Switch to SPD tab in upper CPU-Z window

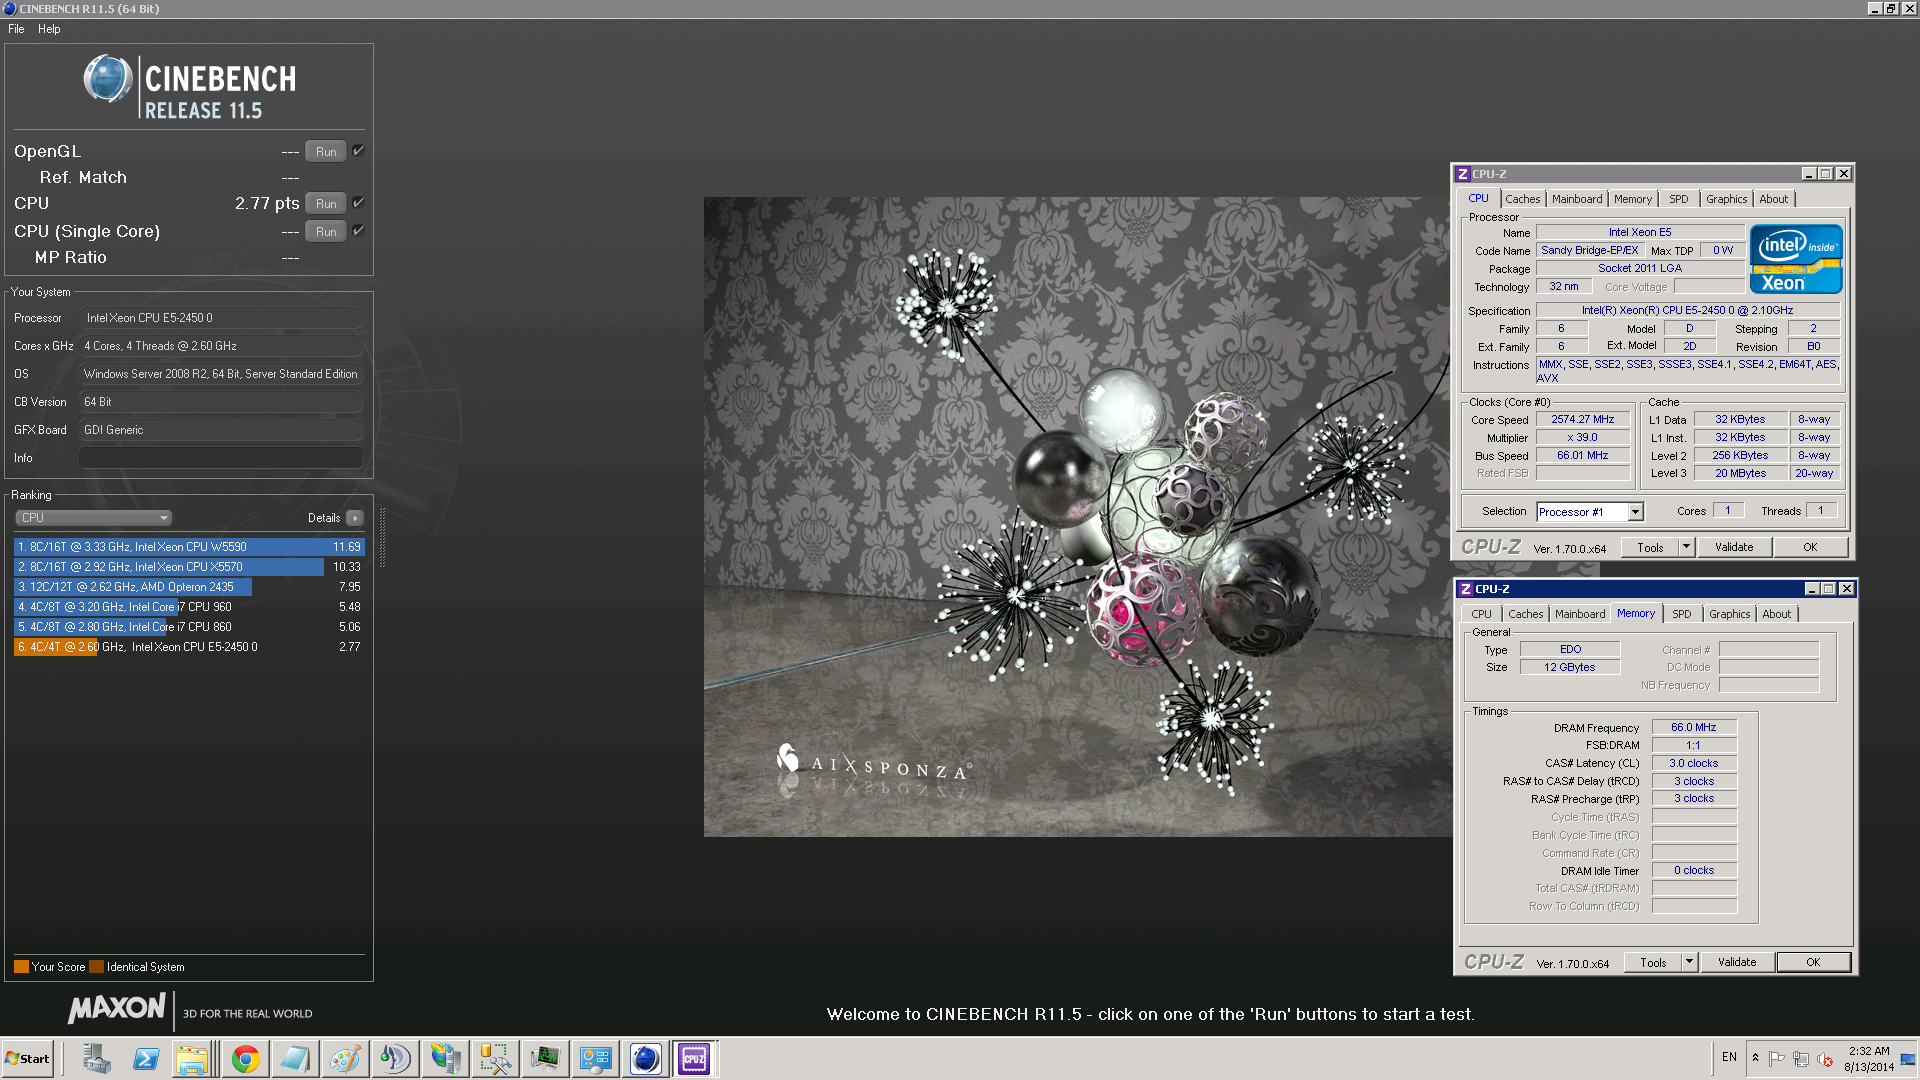coord(1679,199)
